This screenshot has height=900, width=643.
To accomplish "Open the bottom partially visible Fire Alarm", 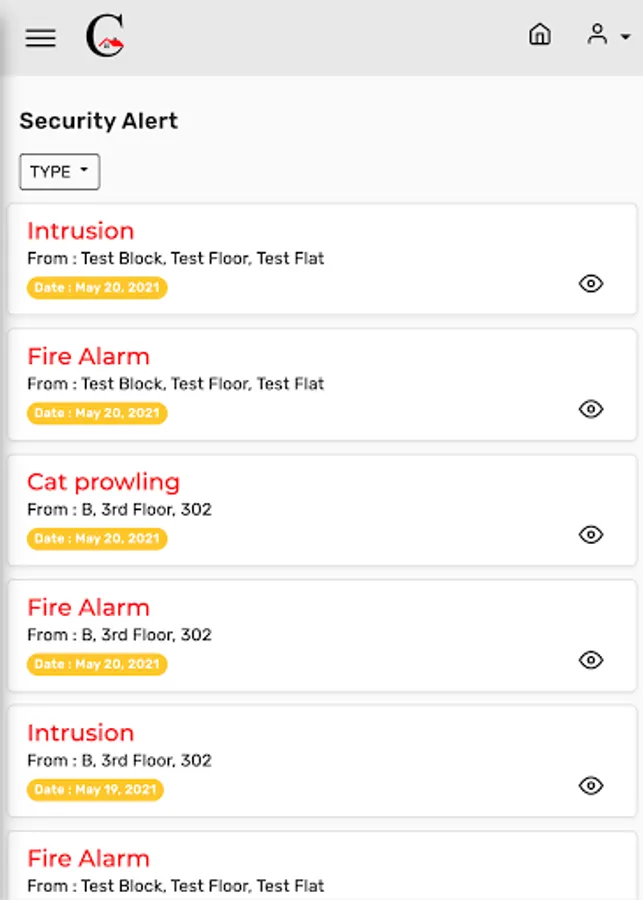I will 88,859.
